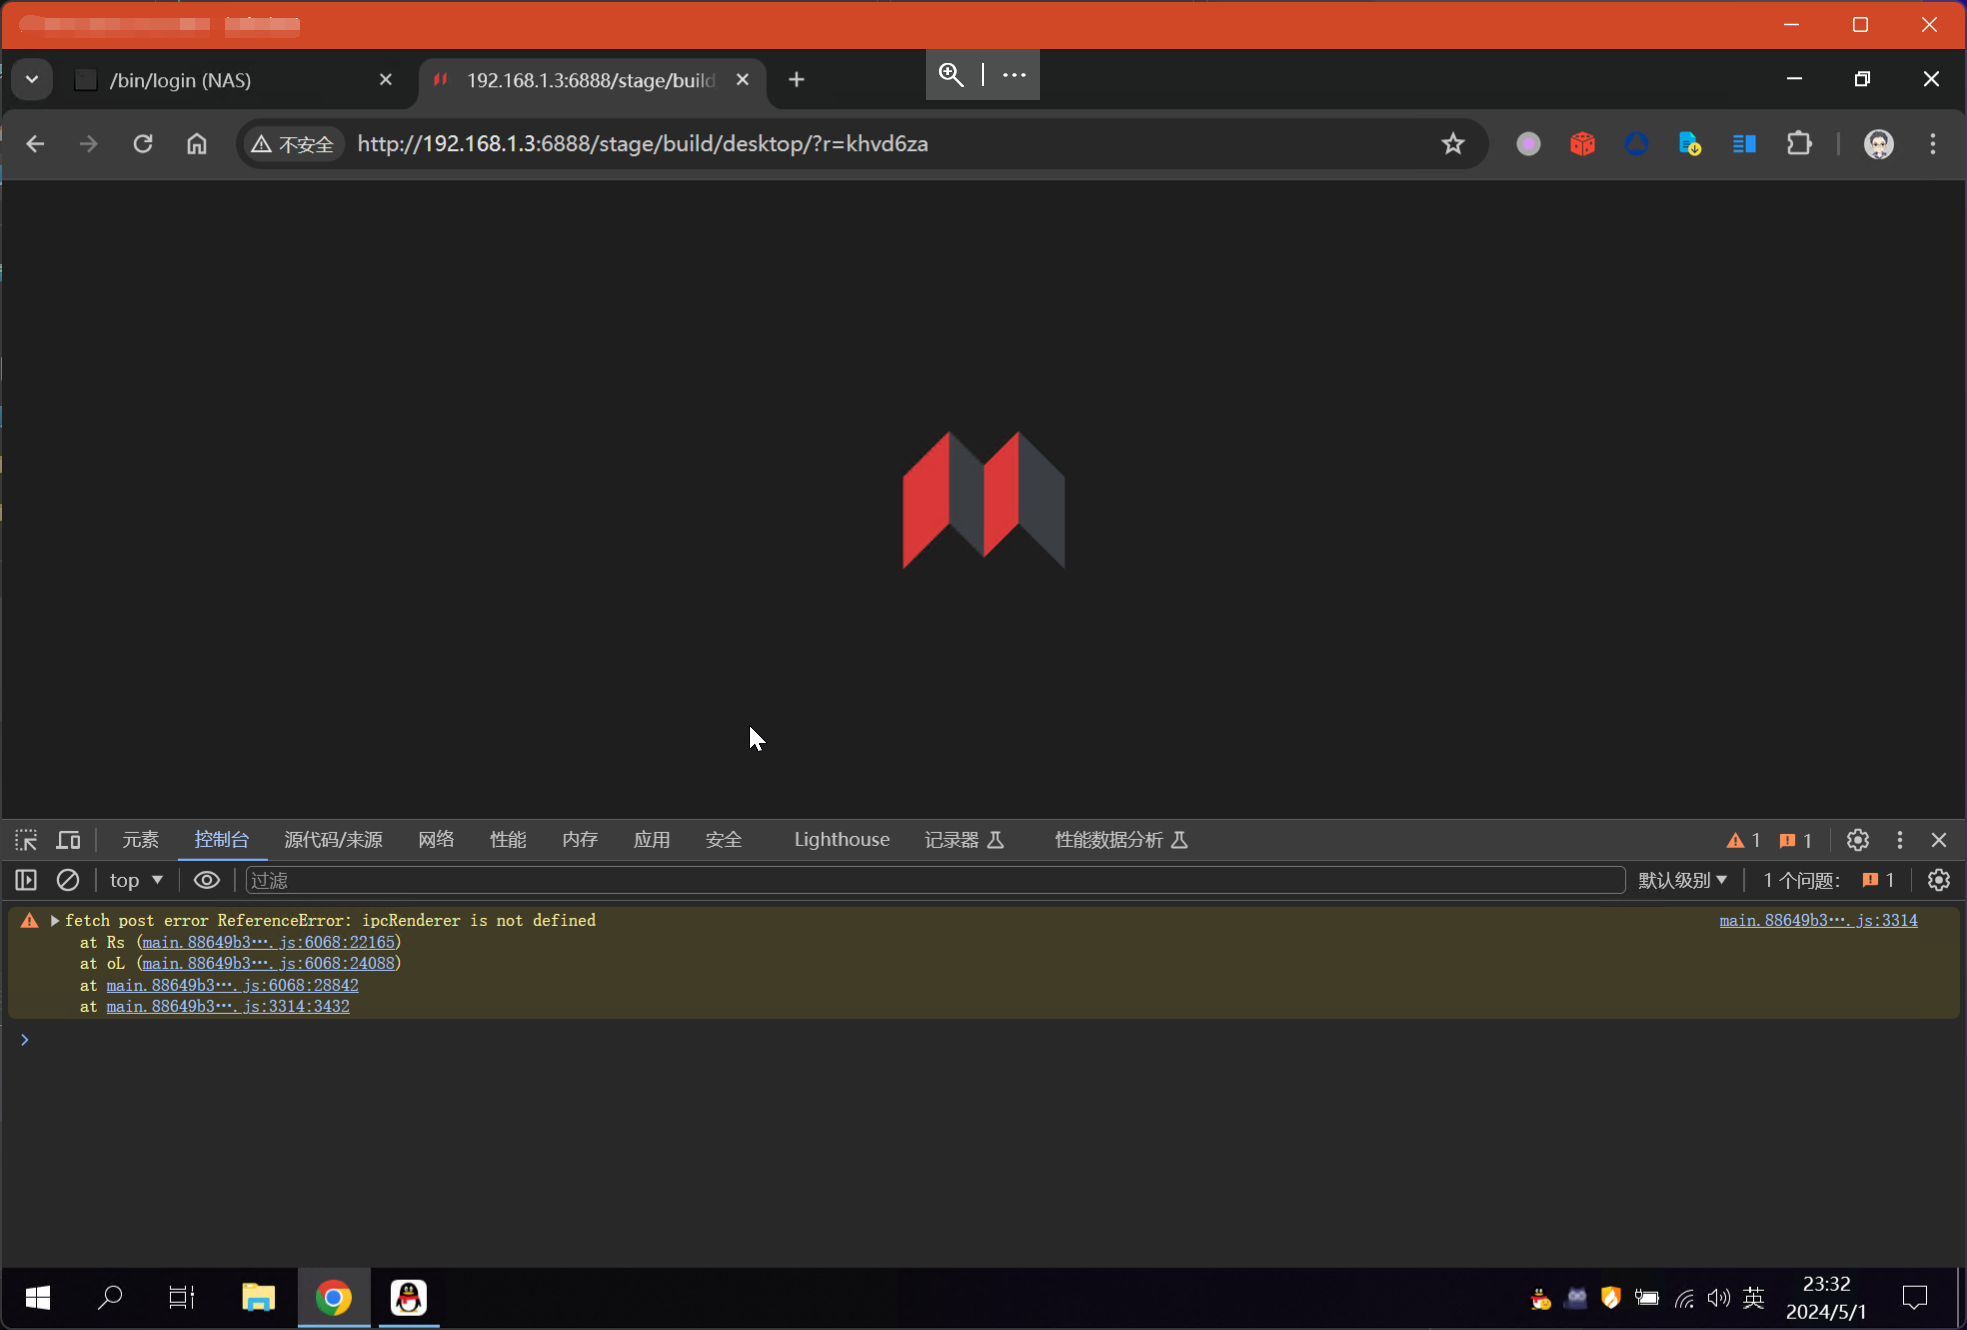
Task: Click the 过滤 filter input field
Action: [x=935, y=880]
